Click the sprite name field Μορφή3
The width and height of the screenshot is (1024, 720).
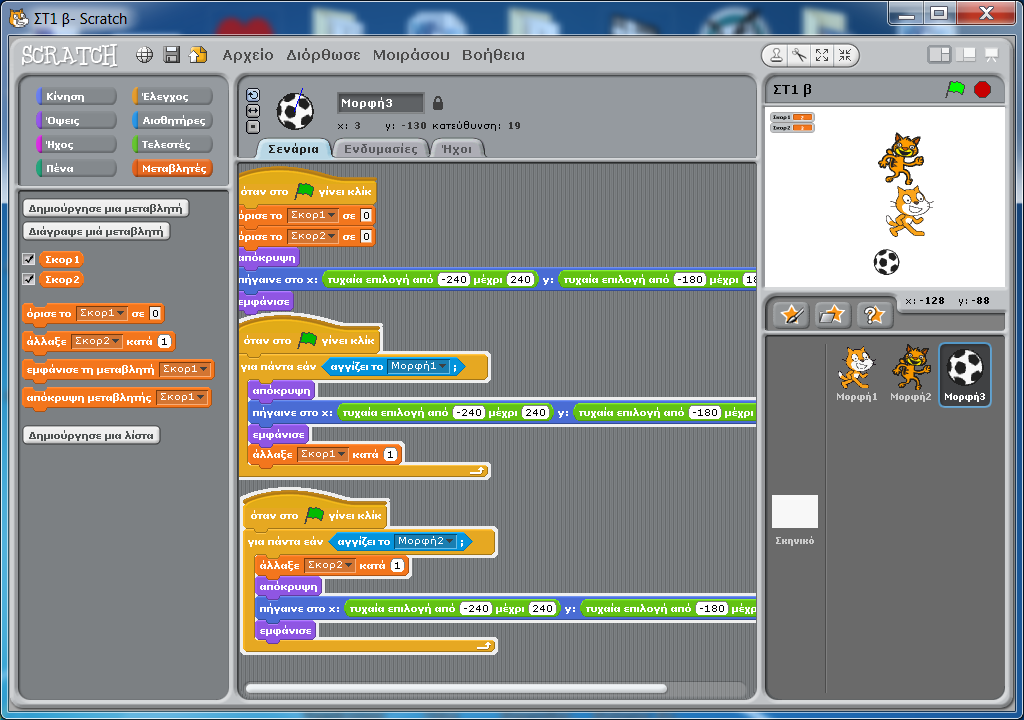tap(381, 103)
